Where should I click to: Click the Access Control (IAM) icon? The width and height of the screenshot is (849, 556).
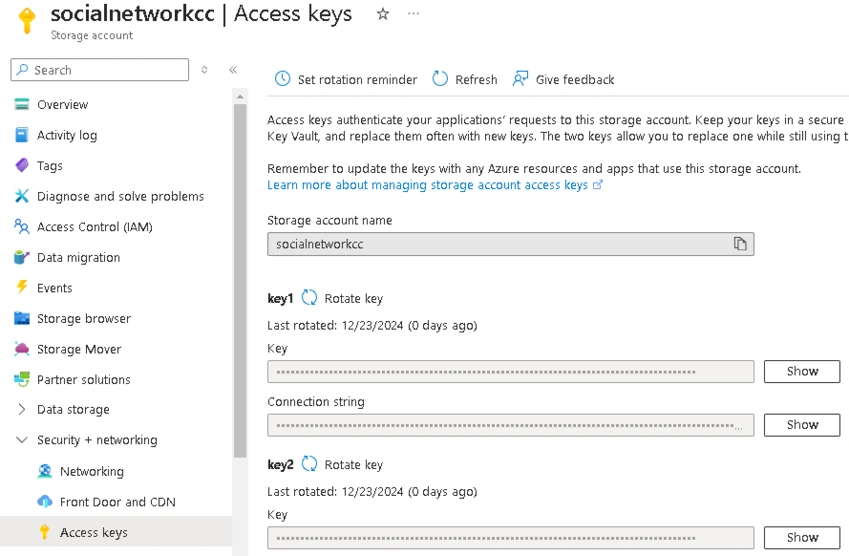click(x=22, y=226)
